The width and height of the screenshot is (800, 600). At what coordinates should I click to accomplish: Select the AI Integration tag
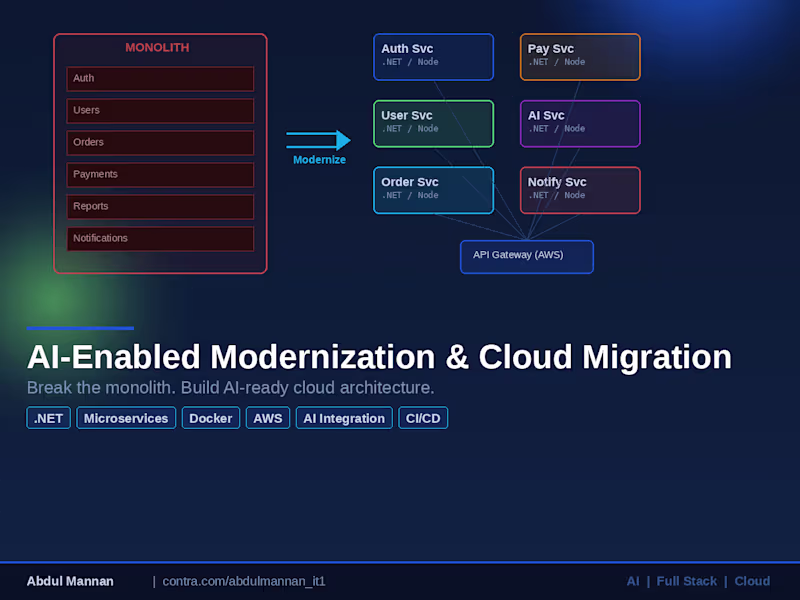pyautogui.click(x=344, y=418)
